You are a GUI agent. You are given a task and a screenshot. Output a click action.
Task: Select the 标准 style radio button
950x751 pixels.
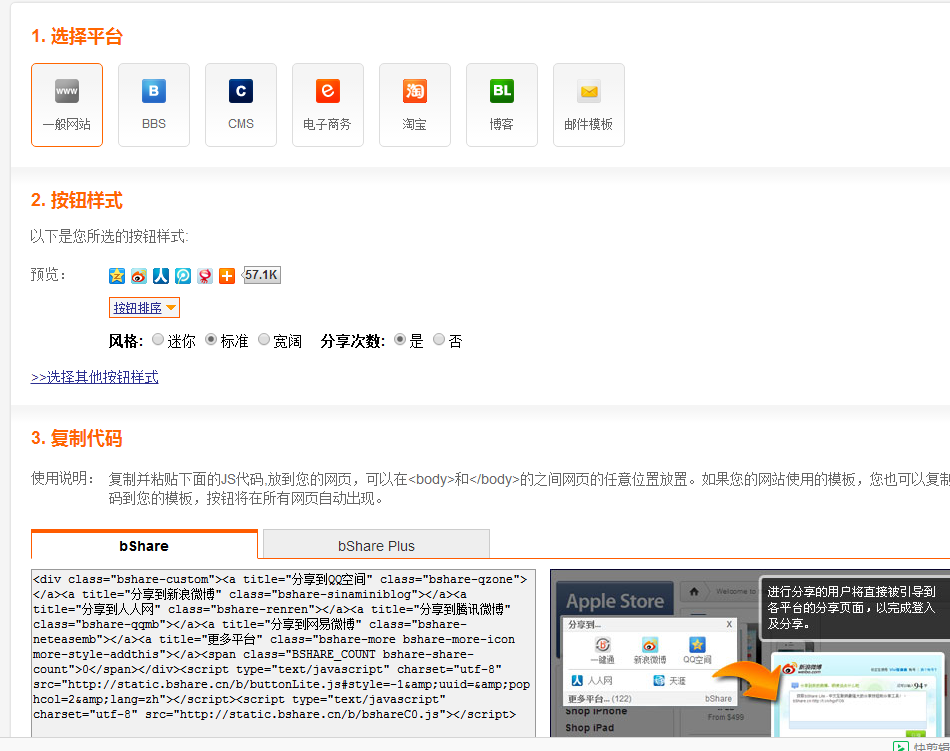[211, 339]
